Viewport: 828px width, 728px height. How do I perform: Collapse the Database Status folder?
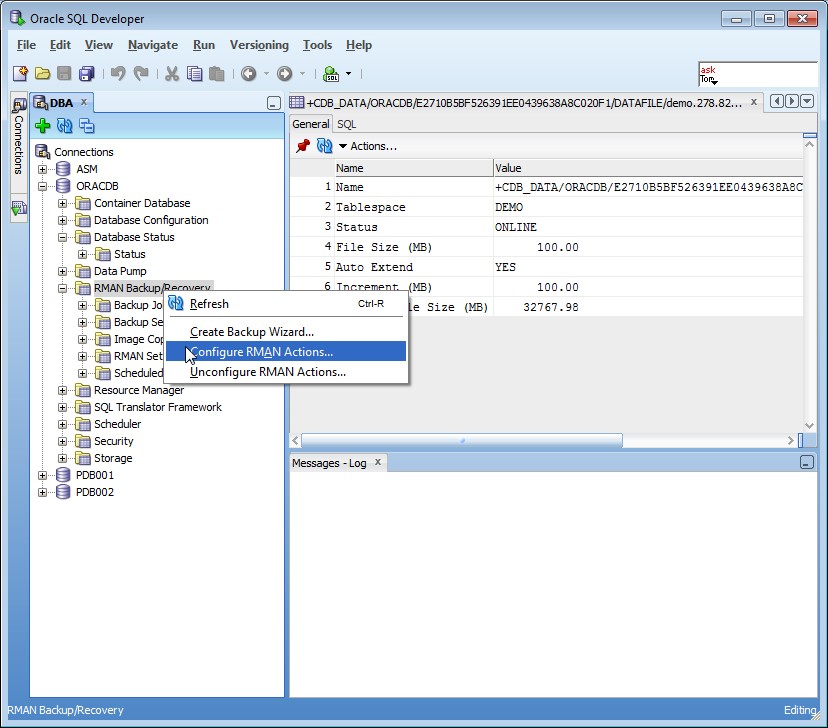click(62, 237)
